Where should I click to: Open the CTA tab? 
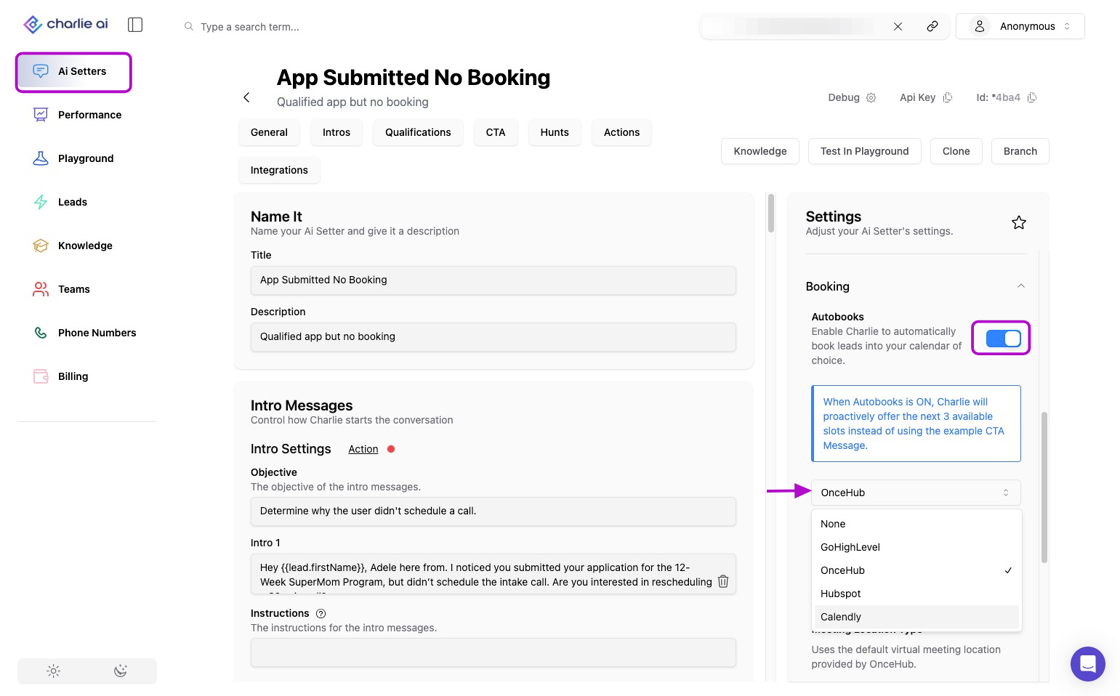pos(496,132)
